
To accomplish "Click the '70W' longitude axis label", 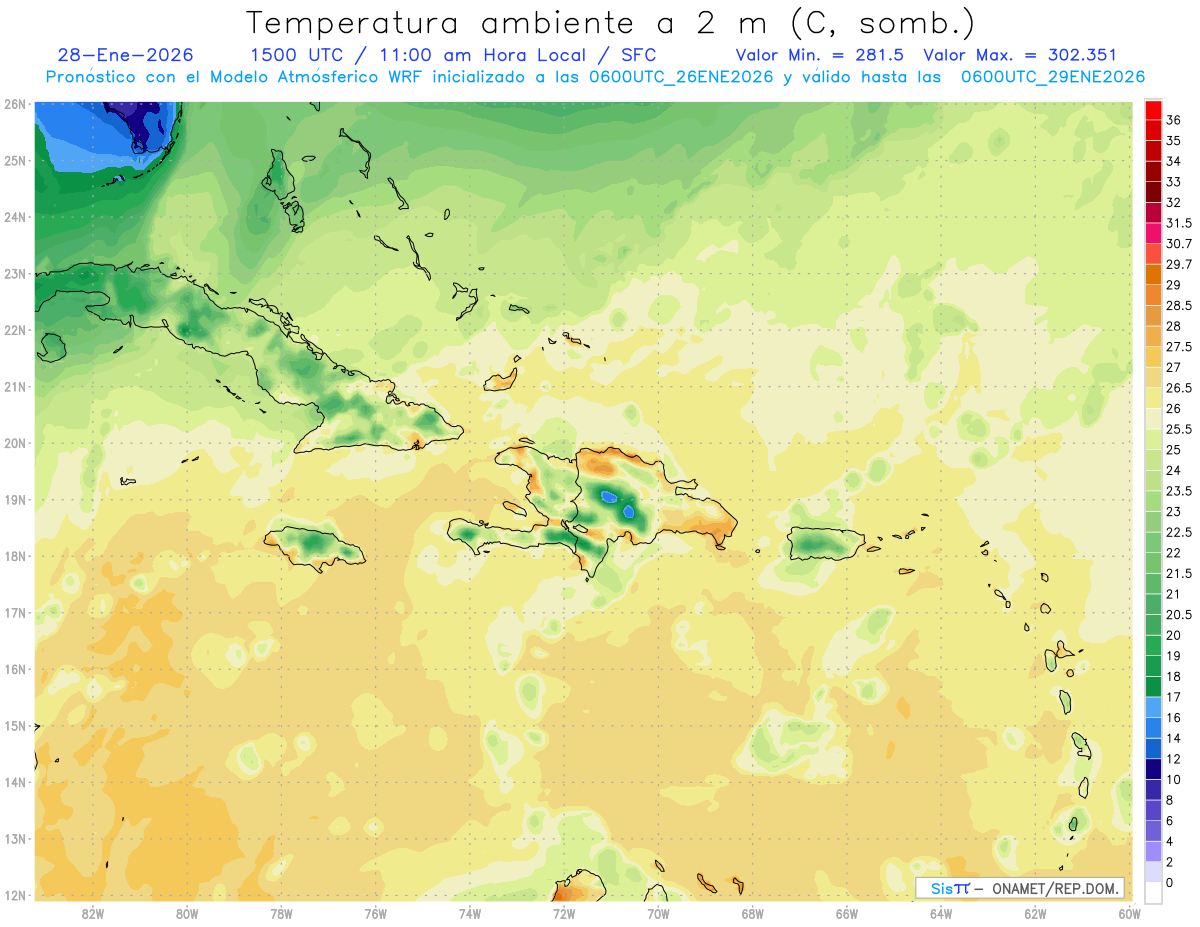I will 658,913.
